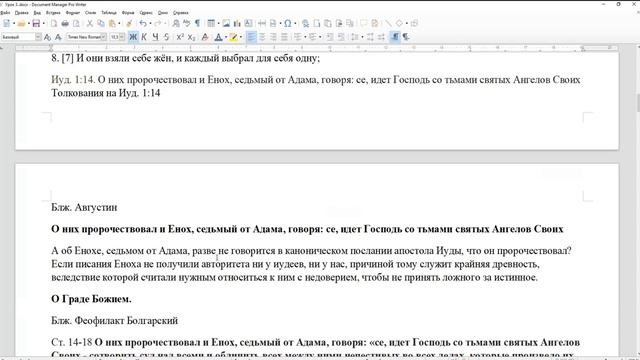Screen dimensions: 640x360
Task: Click the New document icon
Action: [7, 24]
